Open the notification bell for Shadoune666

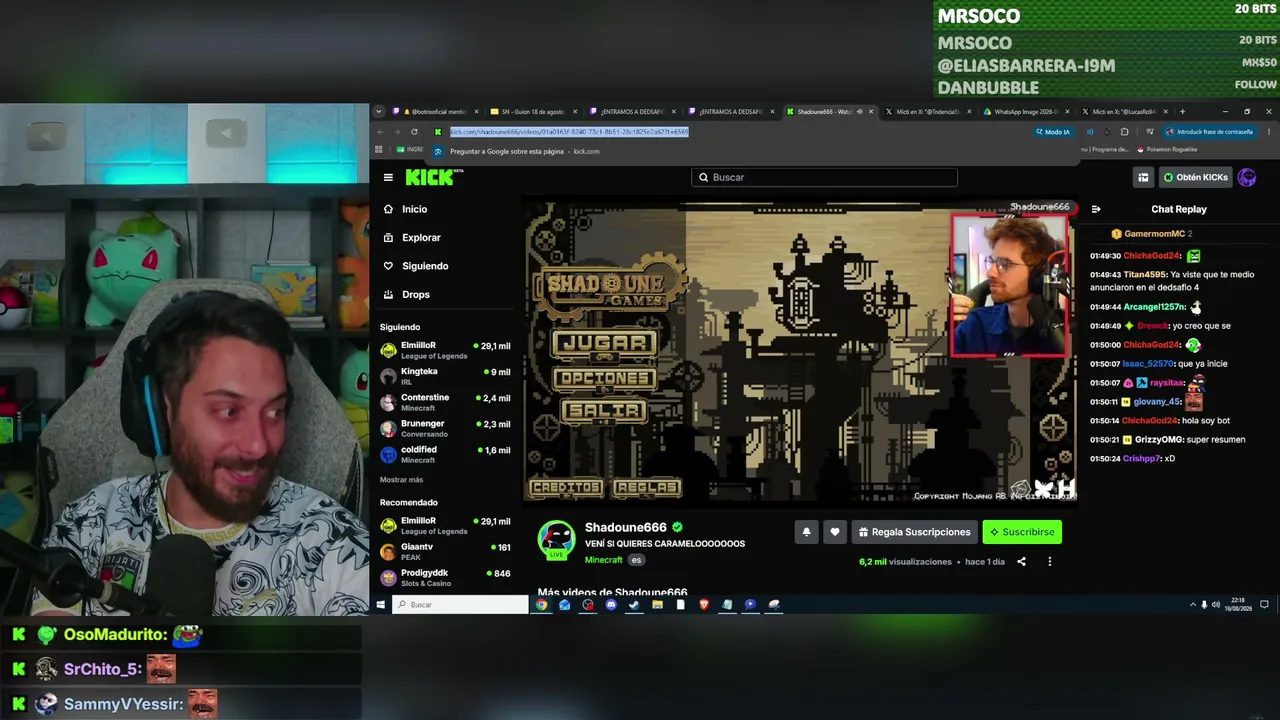[x=806, y=532]
